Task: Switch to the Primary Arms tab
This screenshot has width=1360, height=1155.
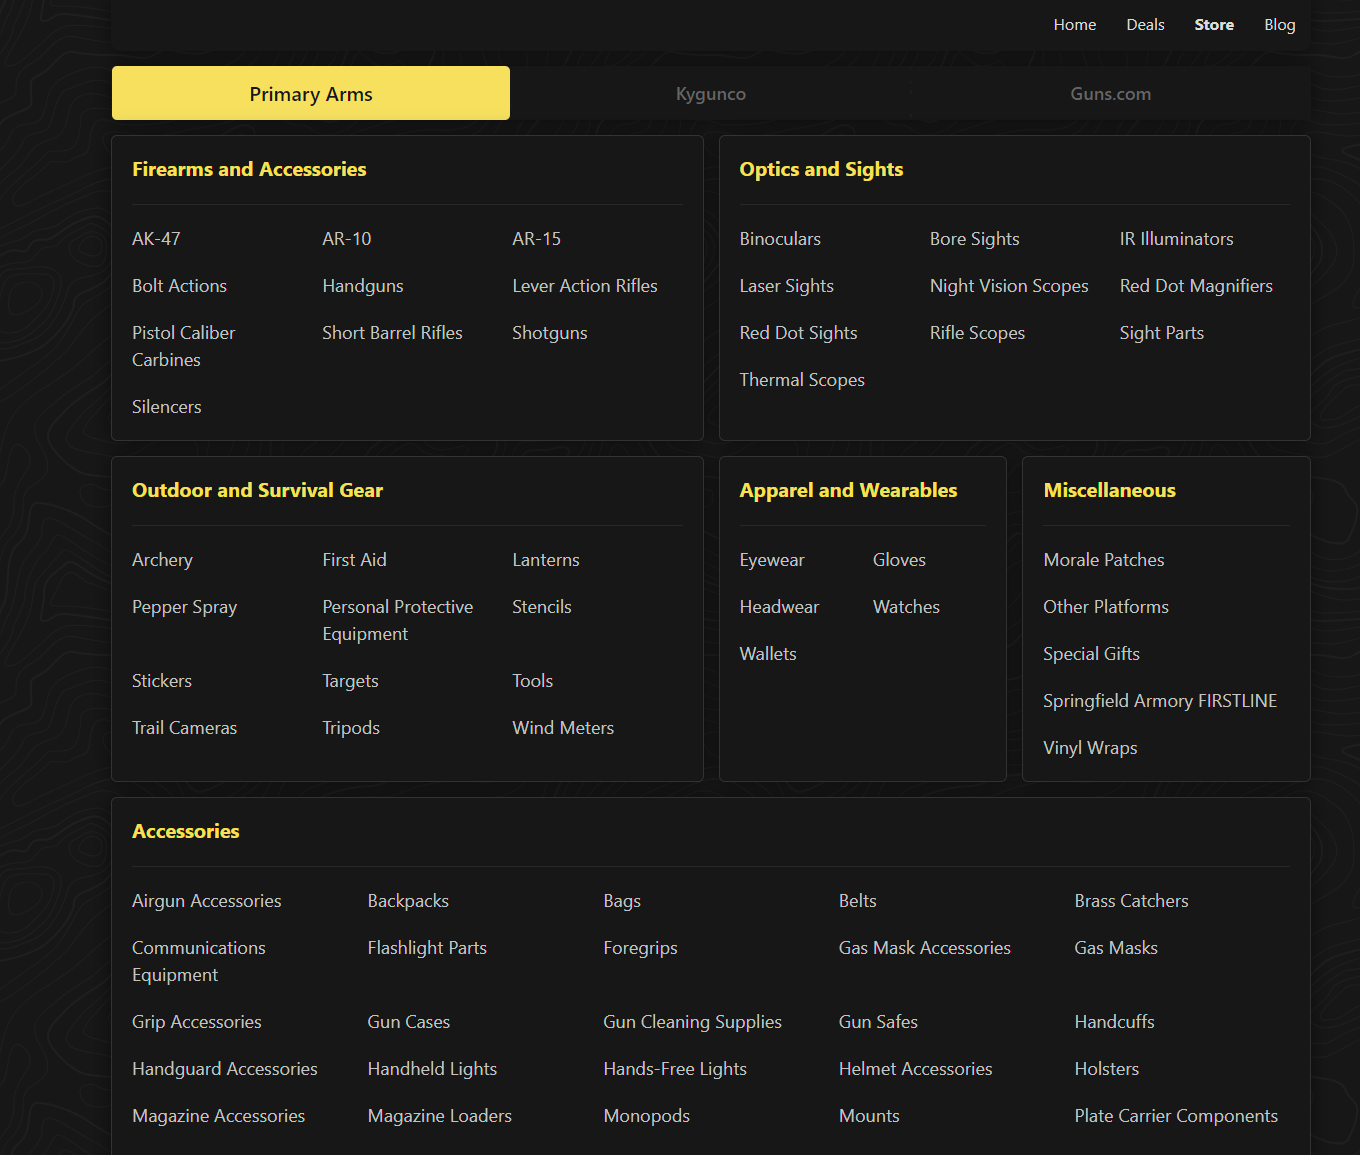Action: pyautogui.click(x=311, y=93)
